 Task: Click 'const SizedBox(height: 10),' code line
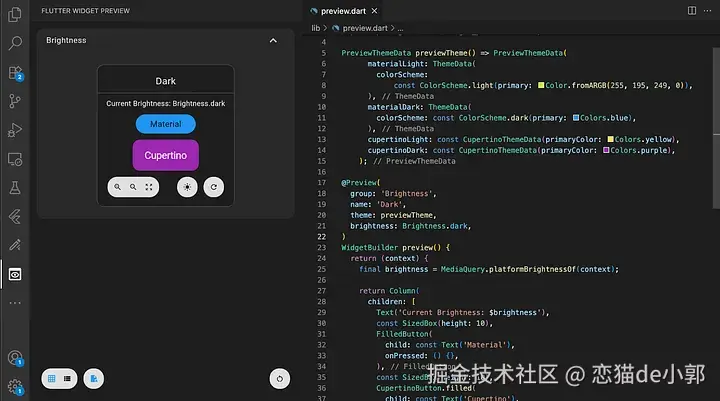point(434,323)
